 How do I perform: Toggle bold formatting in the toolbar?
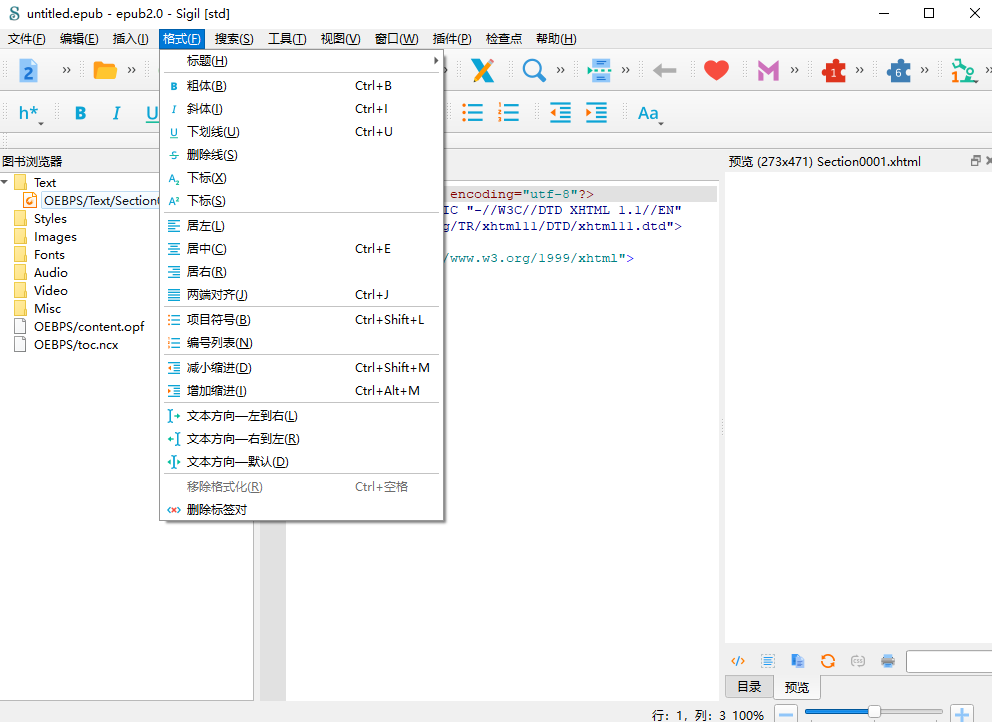tap(79, 113)
